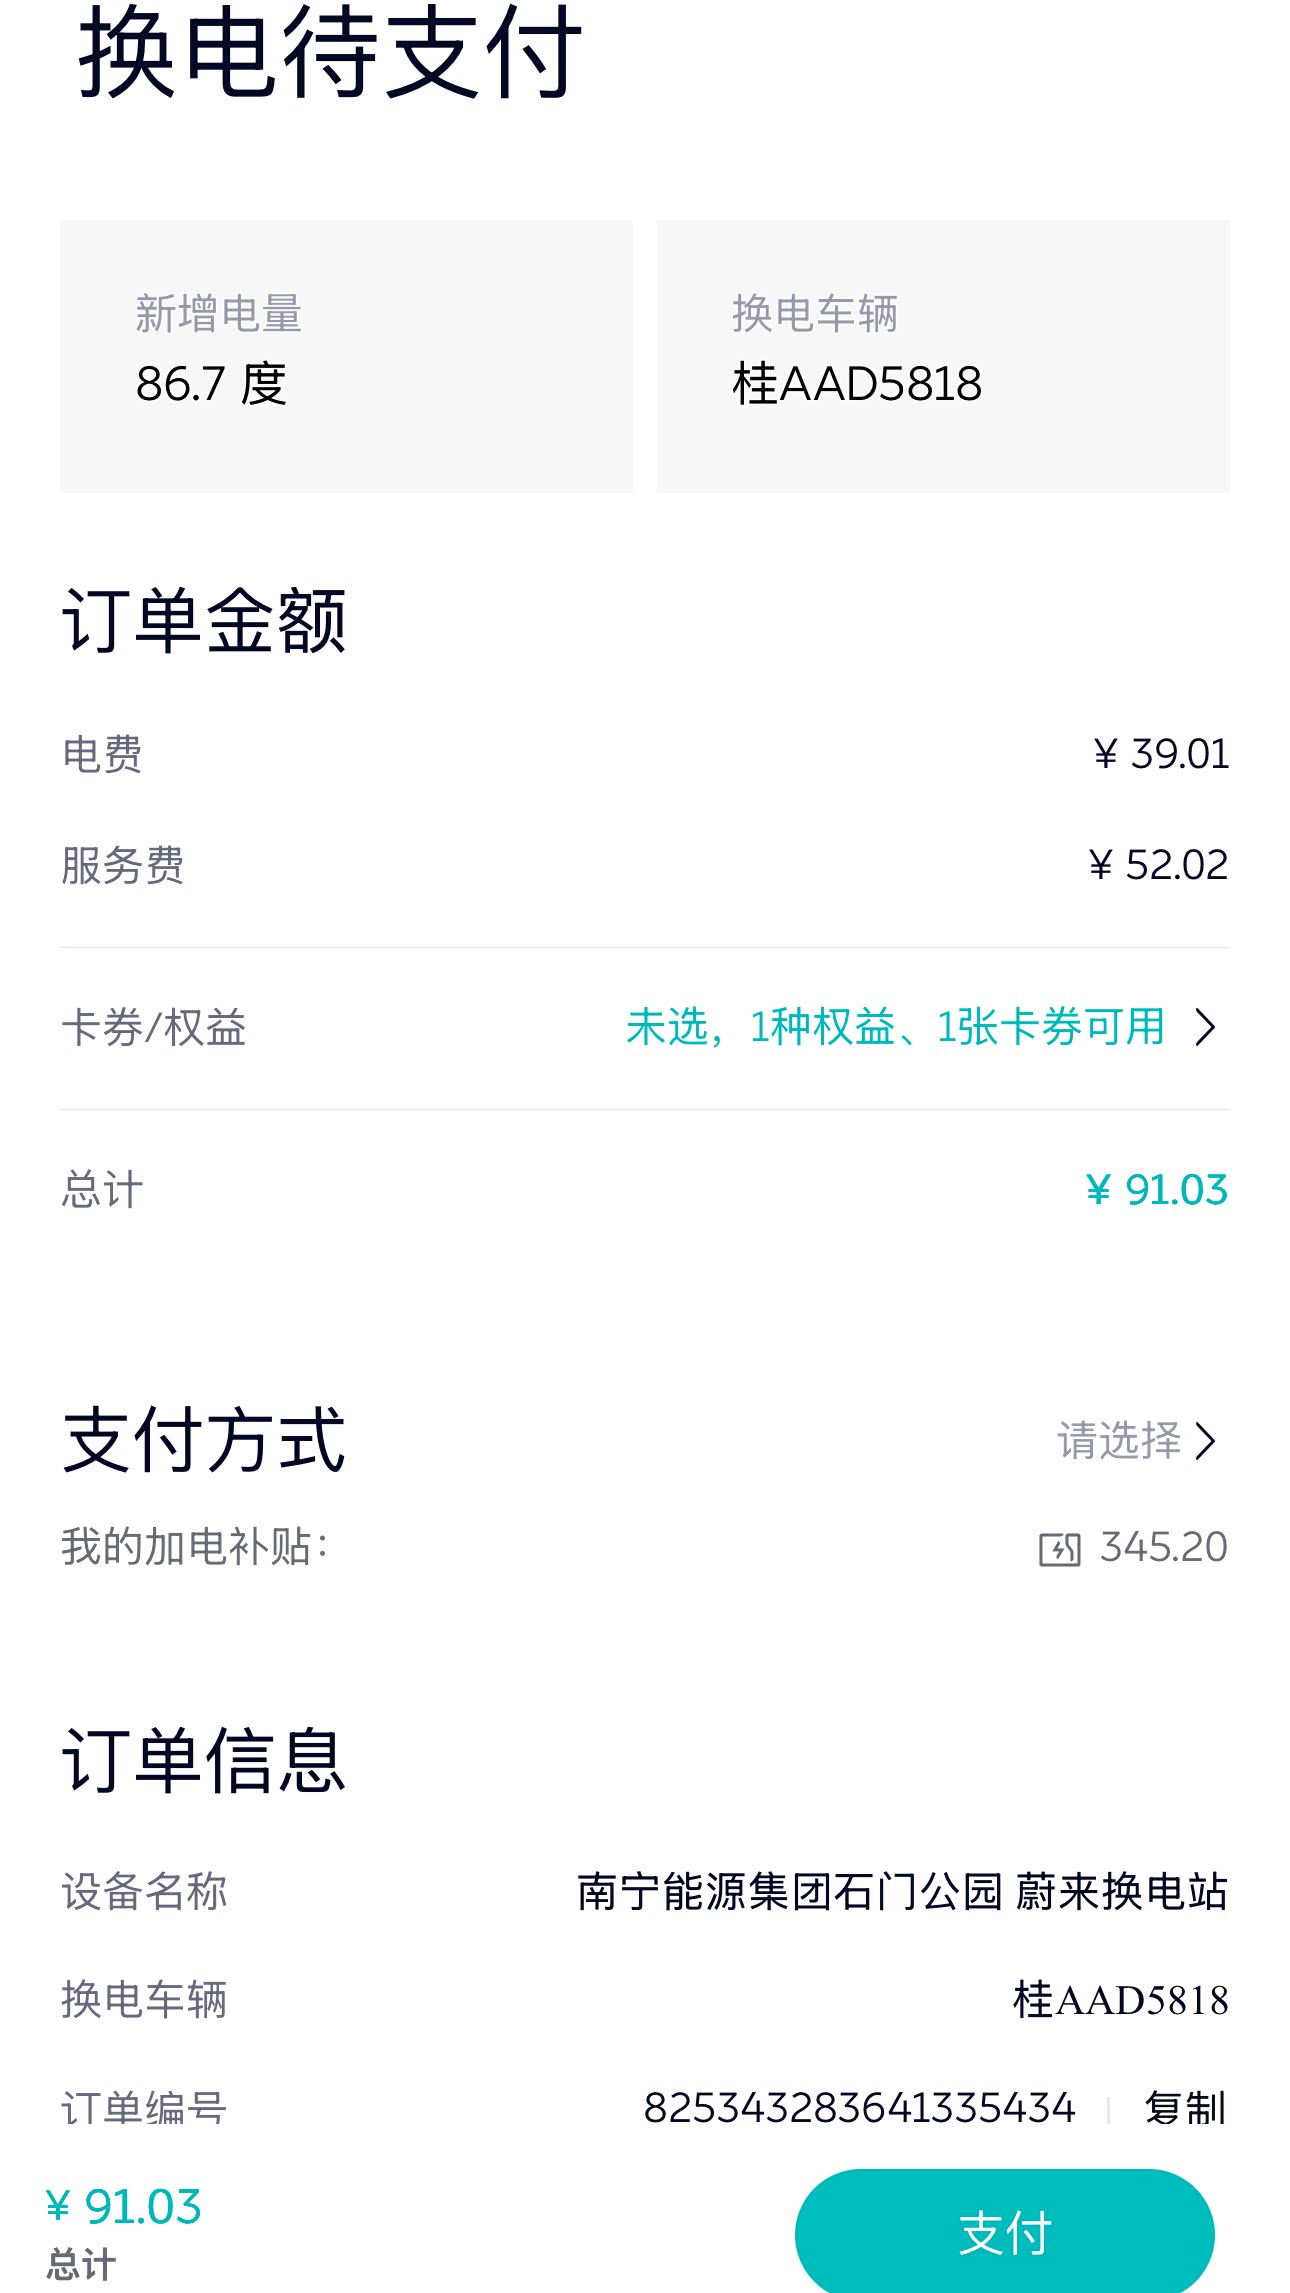The width and height of the screenshot is (1290, 2293).
Task: Tap the 新增电量 86.7 度 card
Action: [x=346, y=356]
